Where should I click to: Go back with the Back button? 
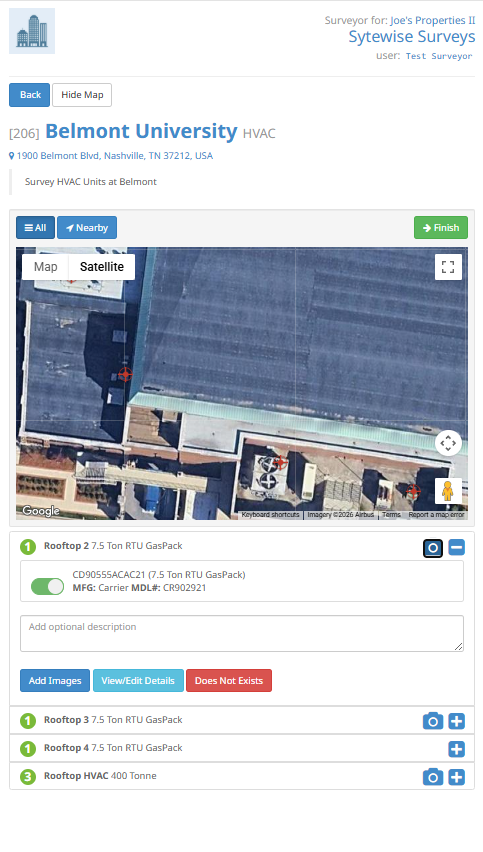[x=29, y=95]
